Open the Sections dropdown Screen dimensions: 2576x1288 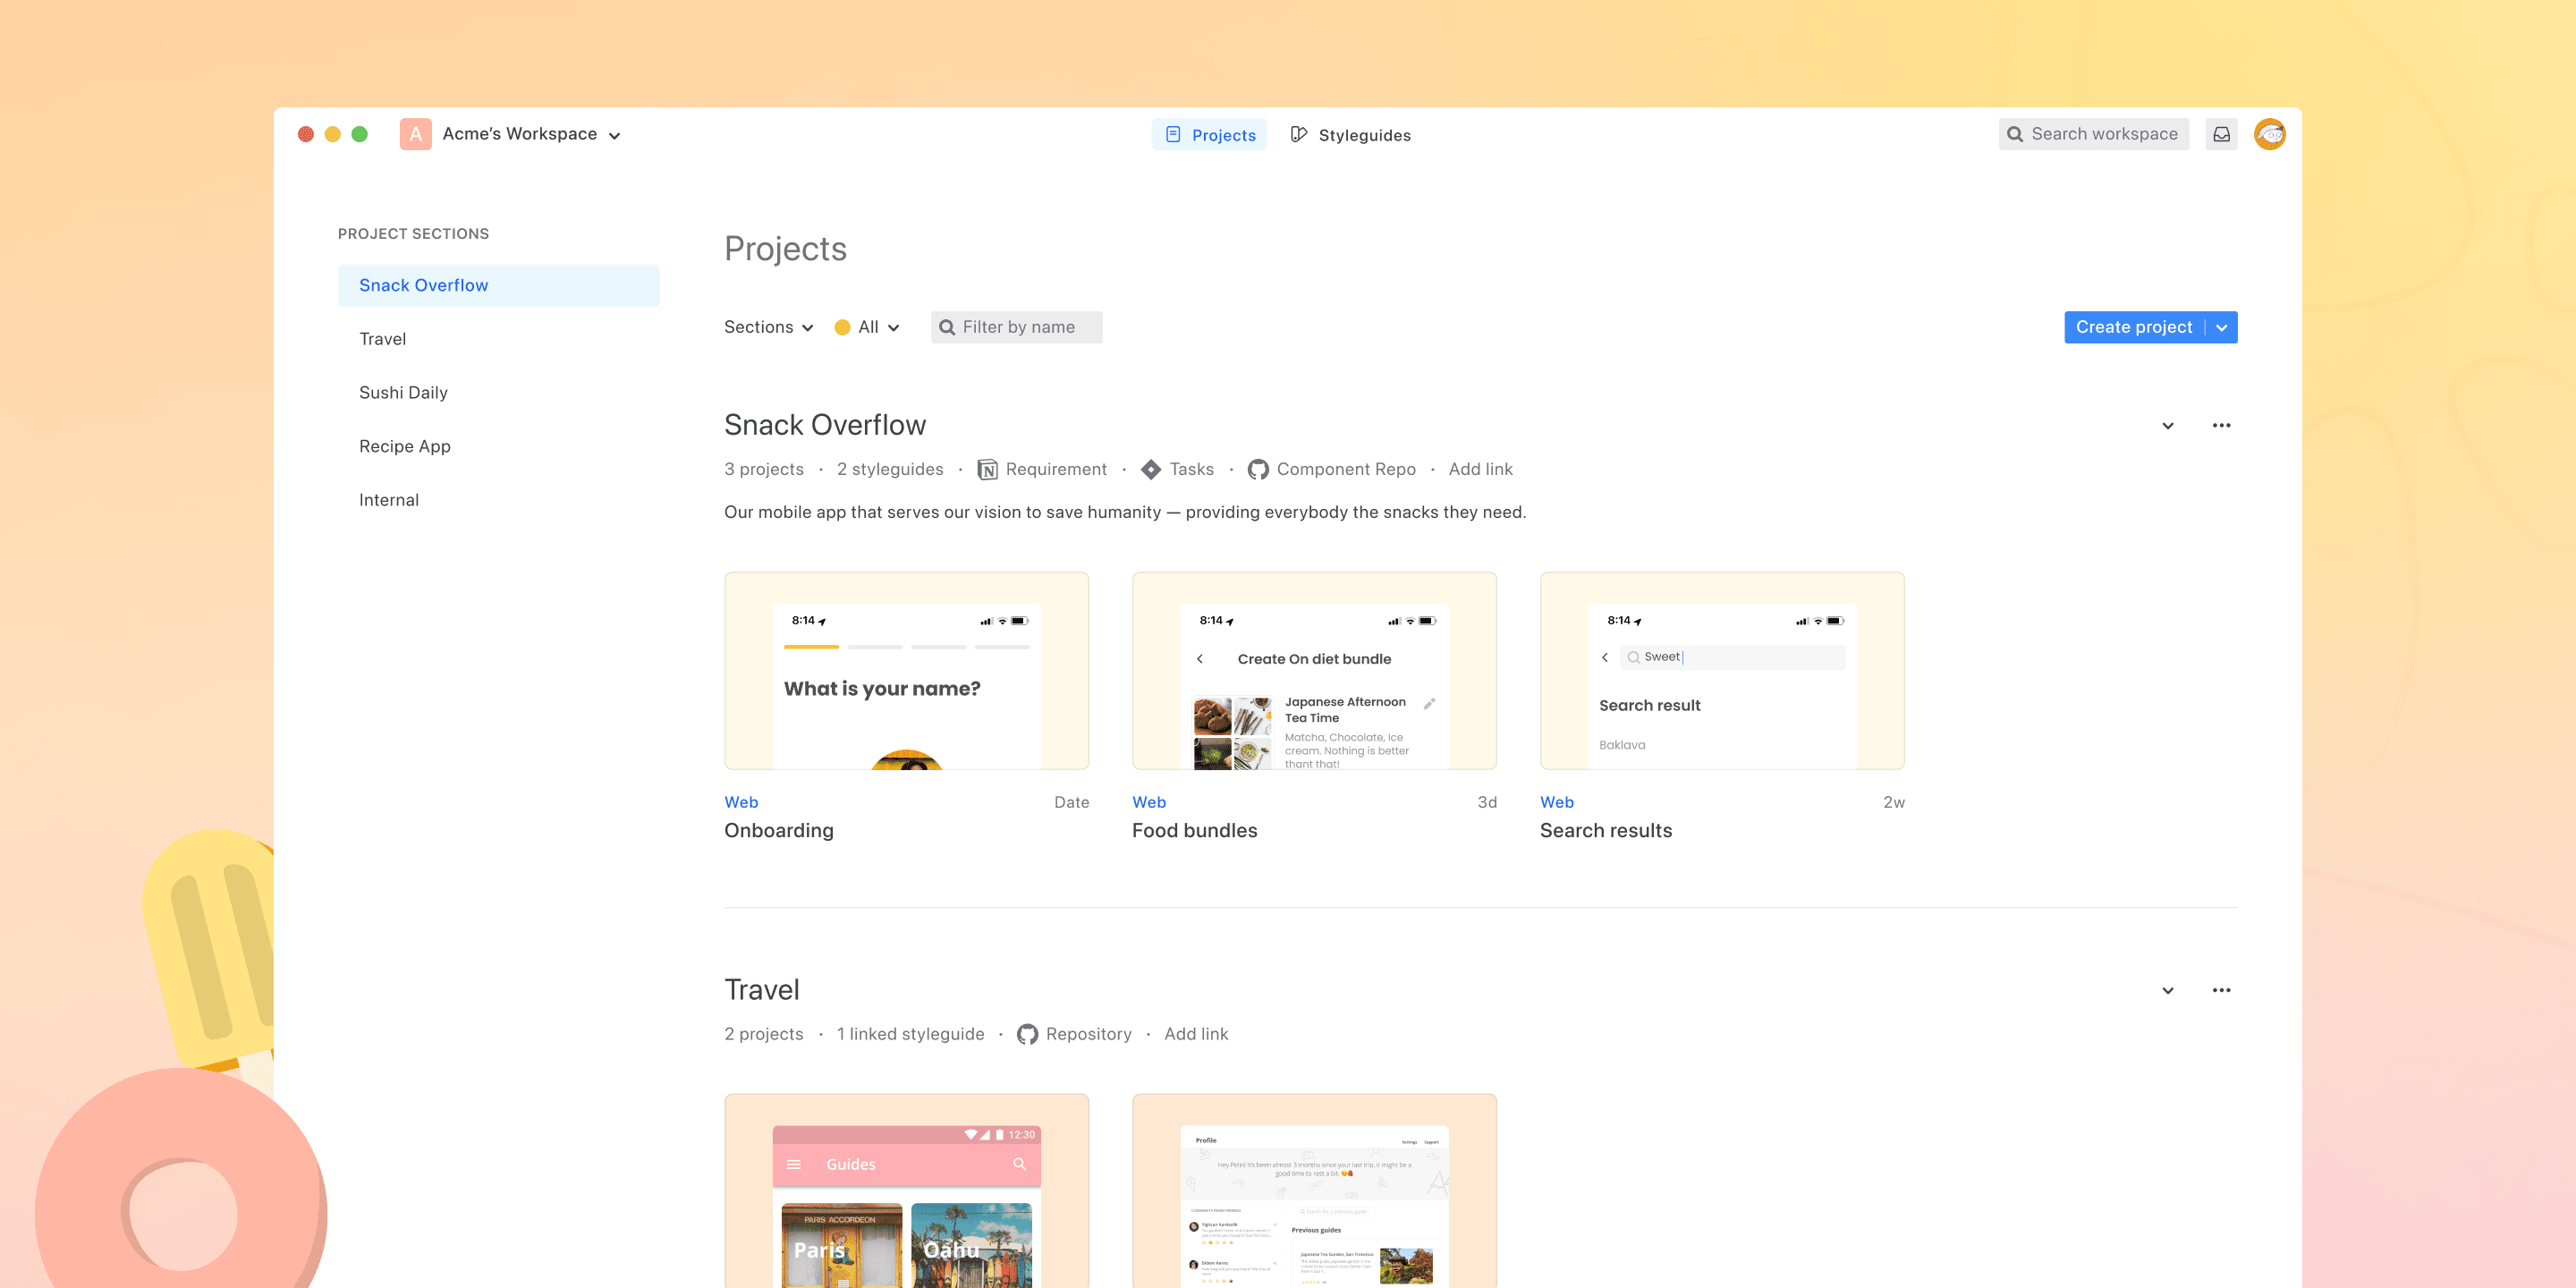pos(768,327)
